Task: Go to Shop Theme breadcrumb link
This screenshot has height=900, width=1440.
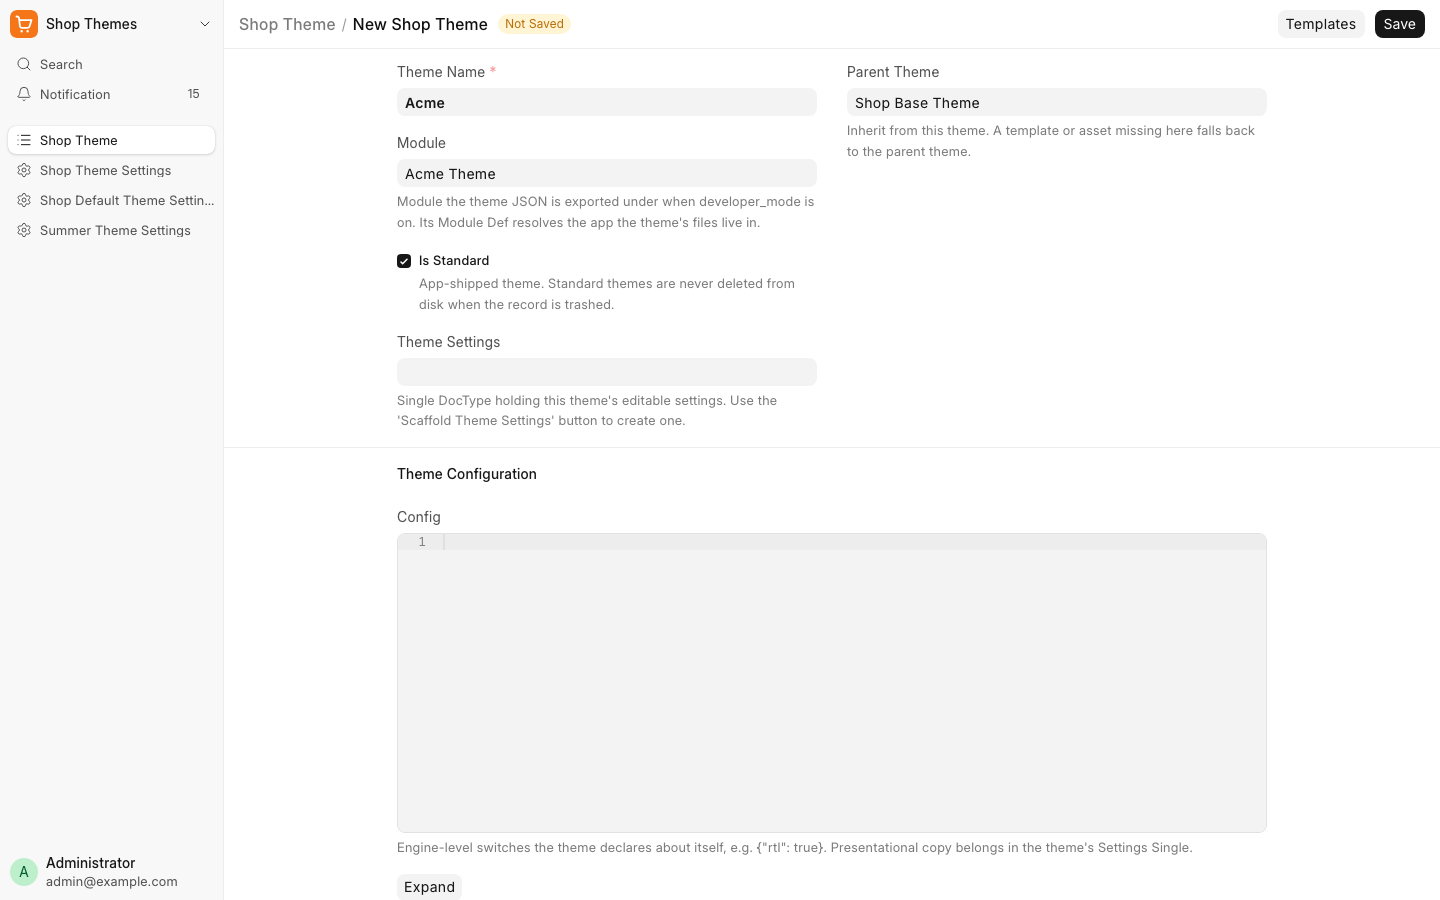Action: [287, 24]
